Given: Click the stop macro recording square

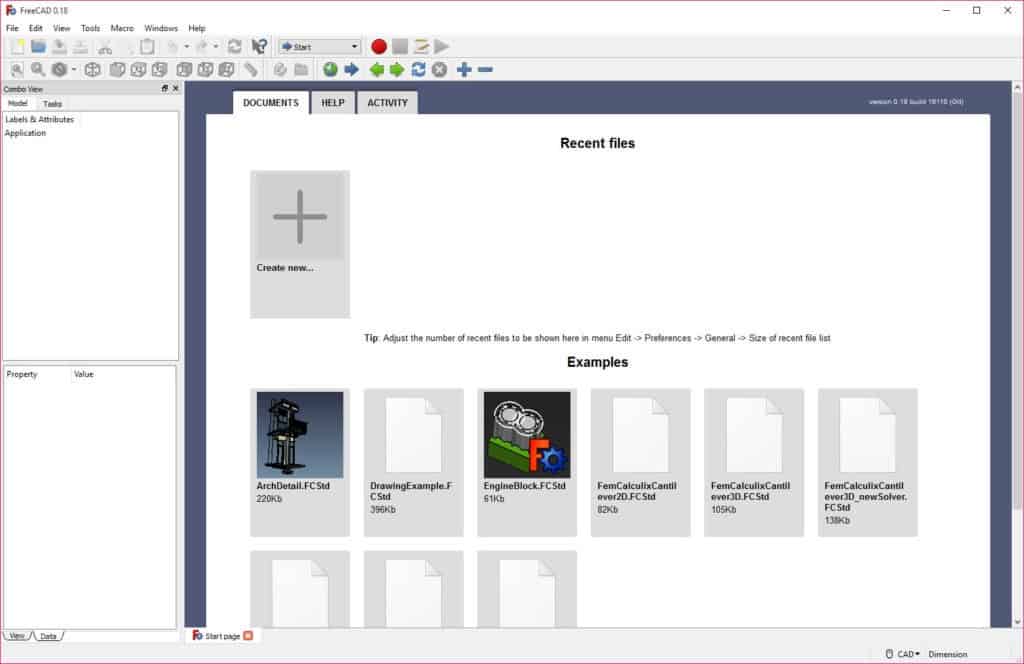Looking at the screenshot, I should [400, 46].
